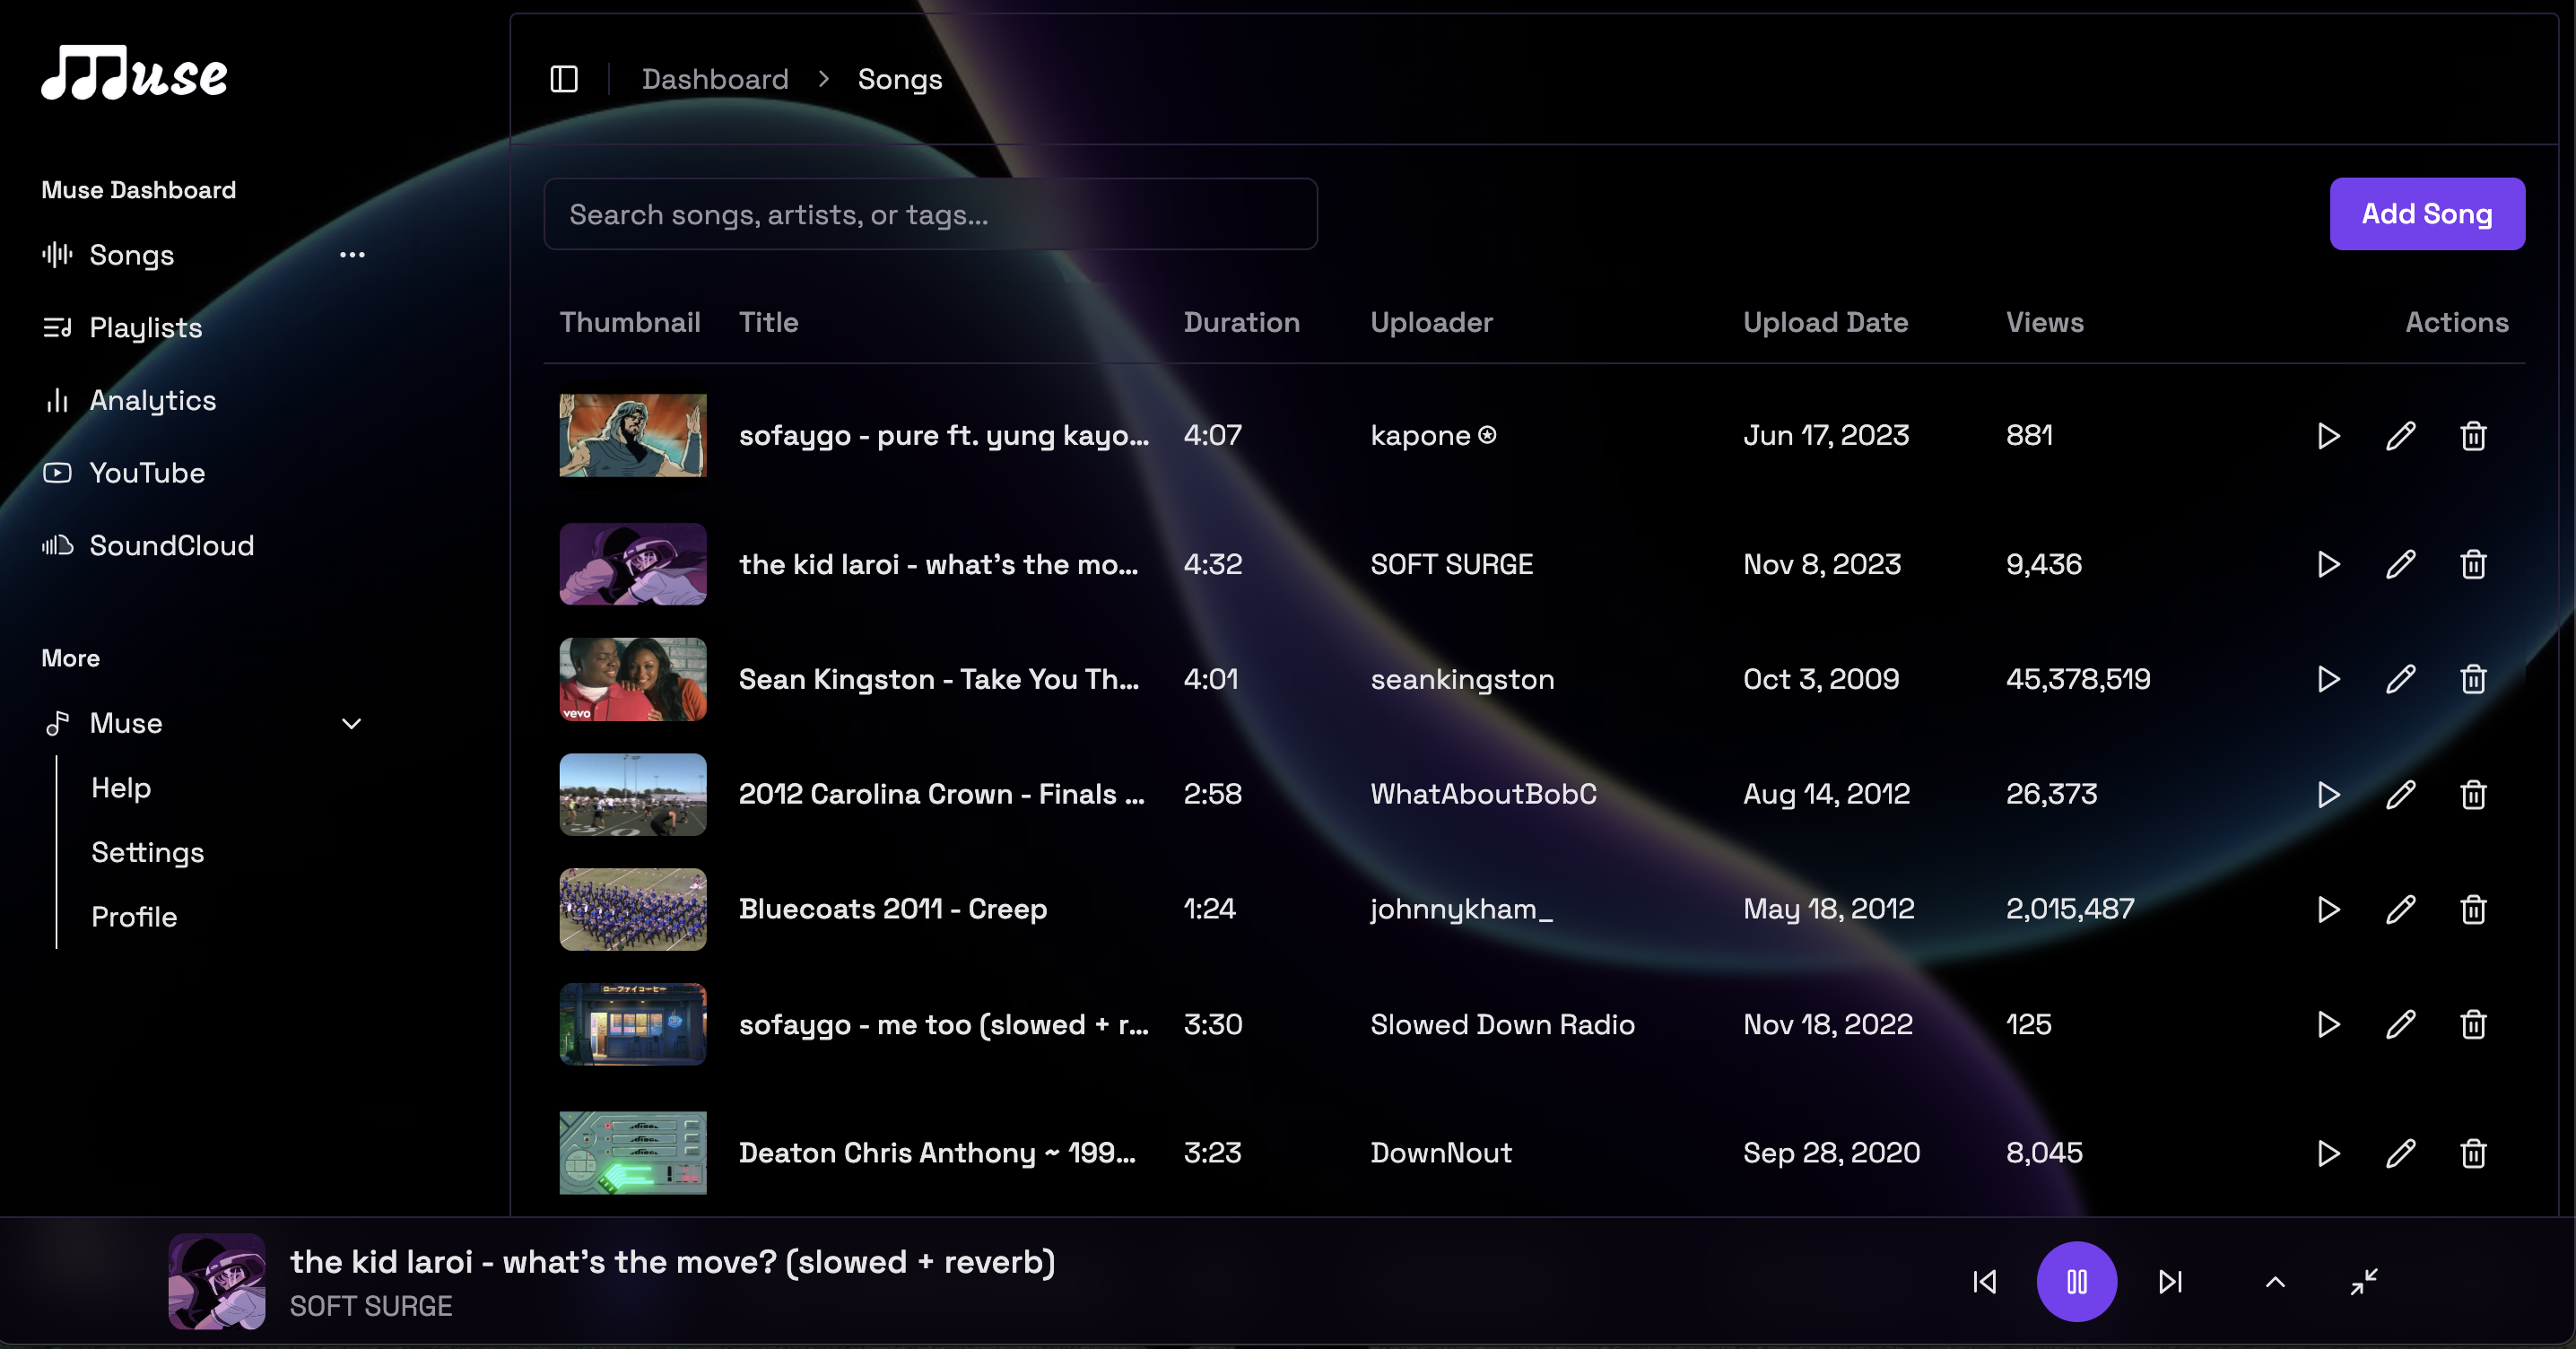
Task: Open the Songs three-dot options menu
Action: [x=352, y=255]
